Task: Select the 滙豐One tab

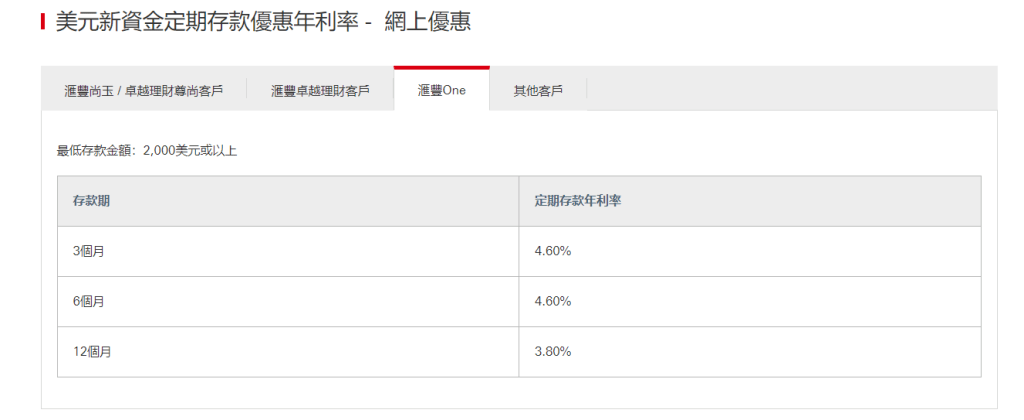Action: (x=441, y=91)
